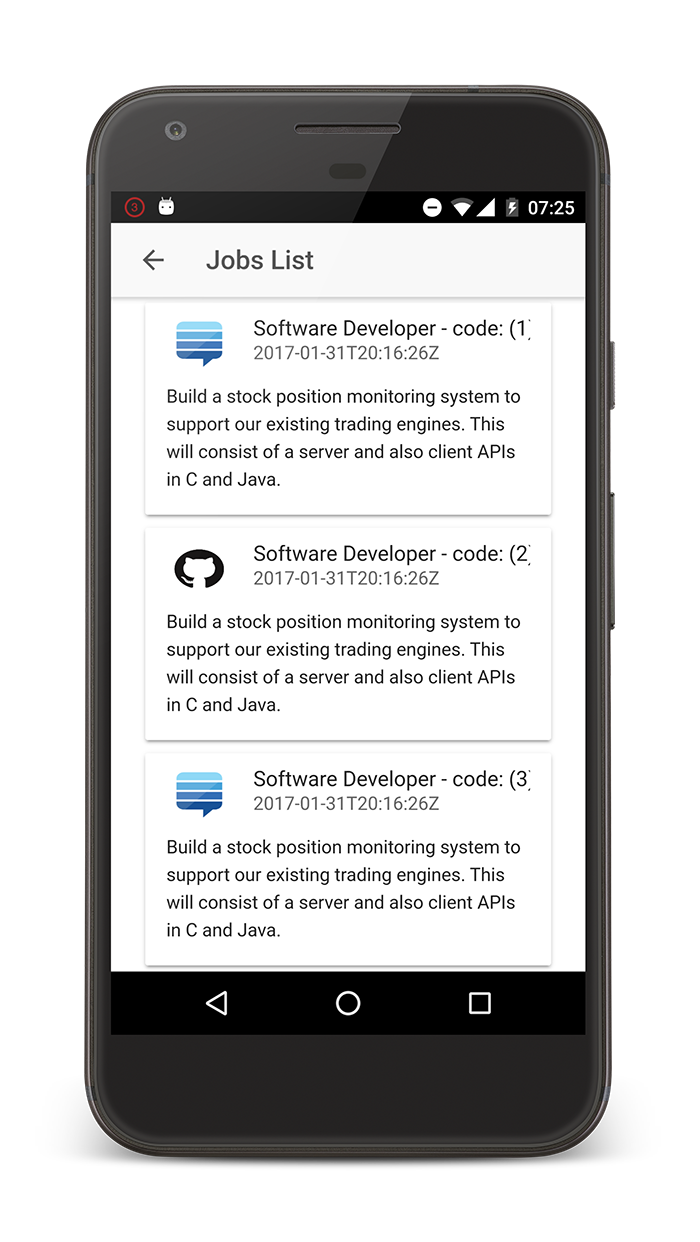Tap the Android home circle button

[348, 1003]
